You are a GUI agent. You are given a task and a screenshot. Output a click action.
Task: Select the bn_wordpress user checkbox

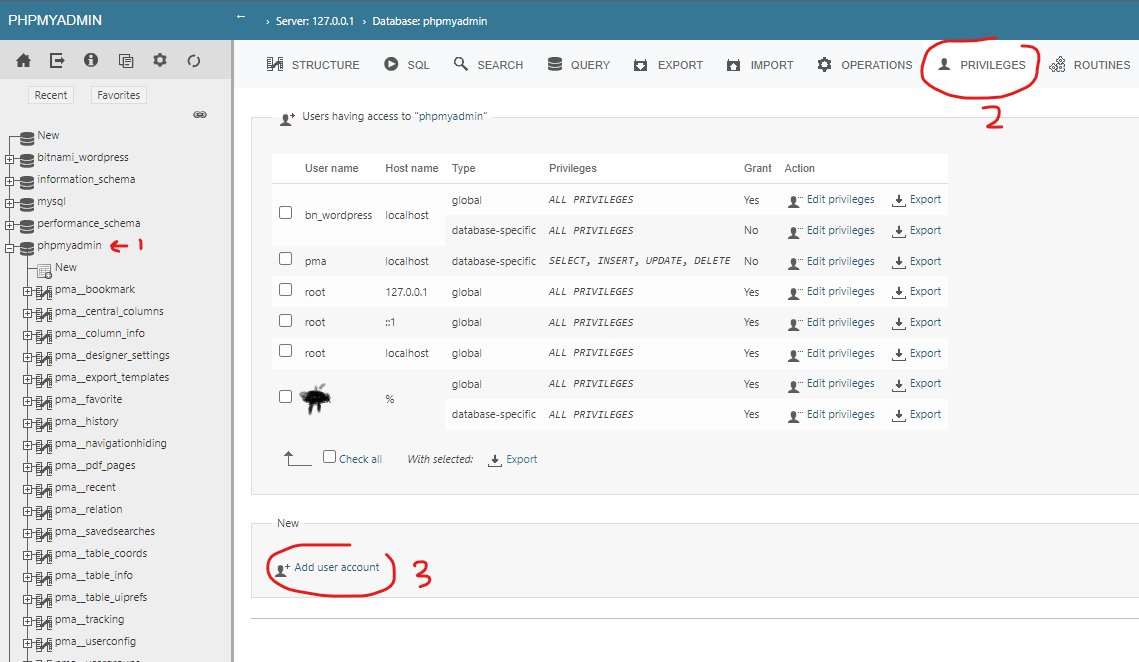click(x=285, y=212)
